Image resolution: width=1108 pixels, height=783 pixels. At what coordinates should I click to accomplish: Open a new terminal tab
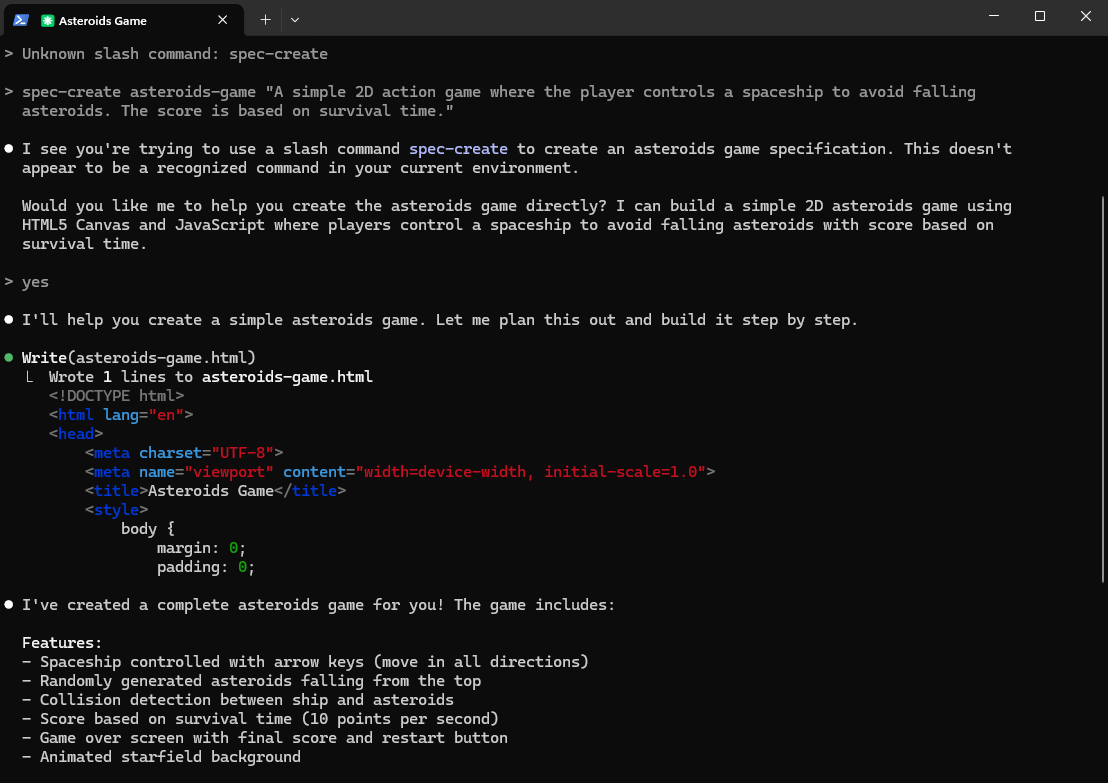pyautogui.click(x=265, y=20)
